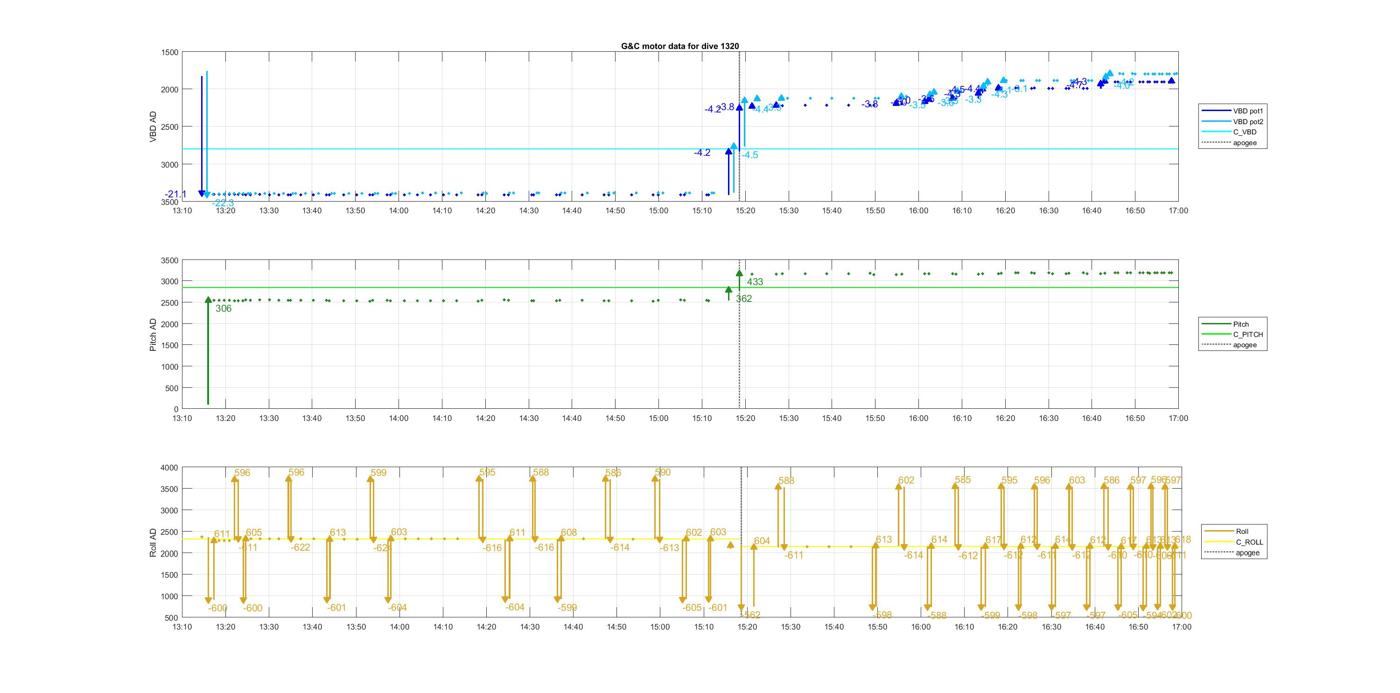Click the title 'G&C motor data for dive 1320'

point(680,46)
